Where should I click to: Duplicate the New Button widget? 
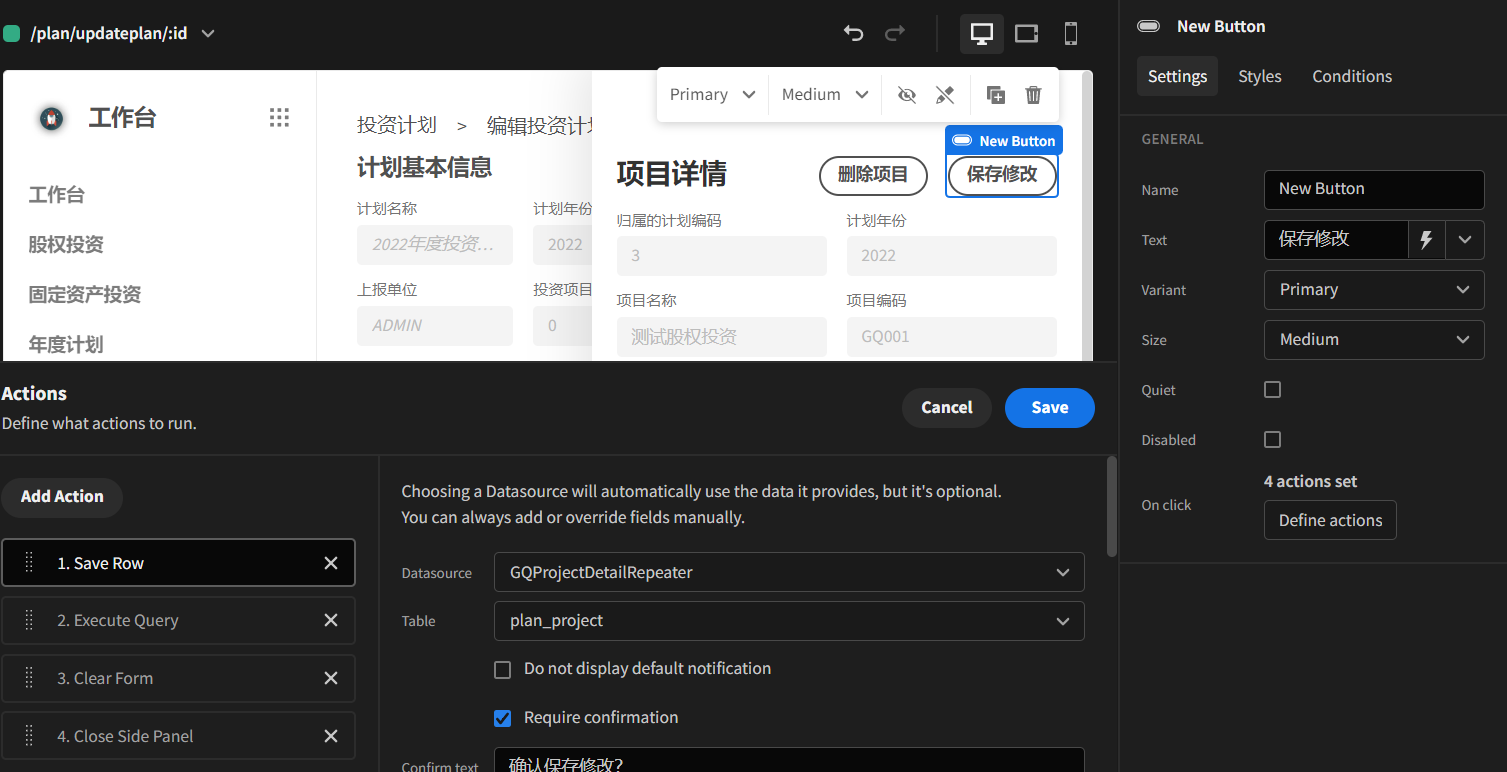click(x=995, y=94)
